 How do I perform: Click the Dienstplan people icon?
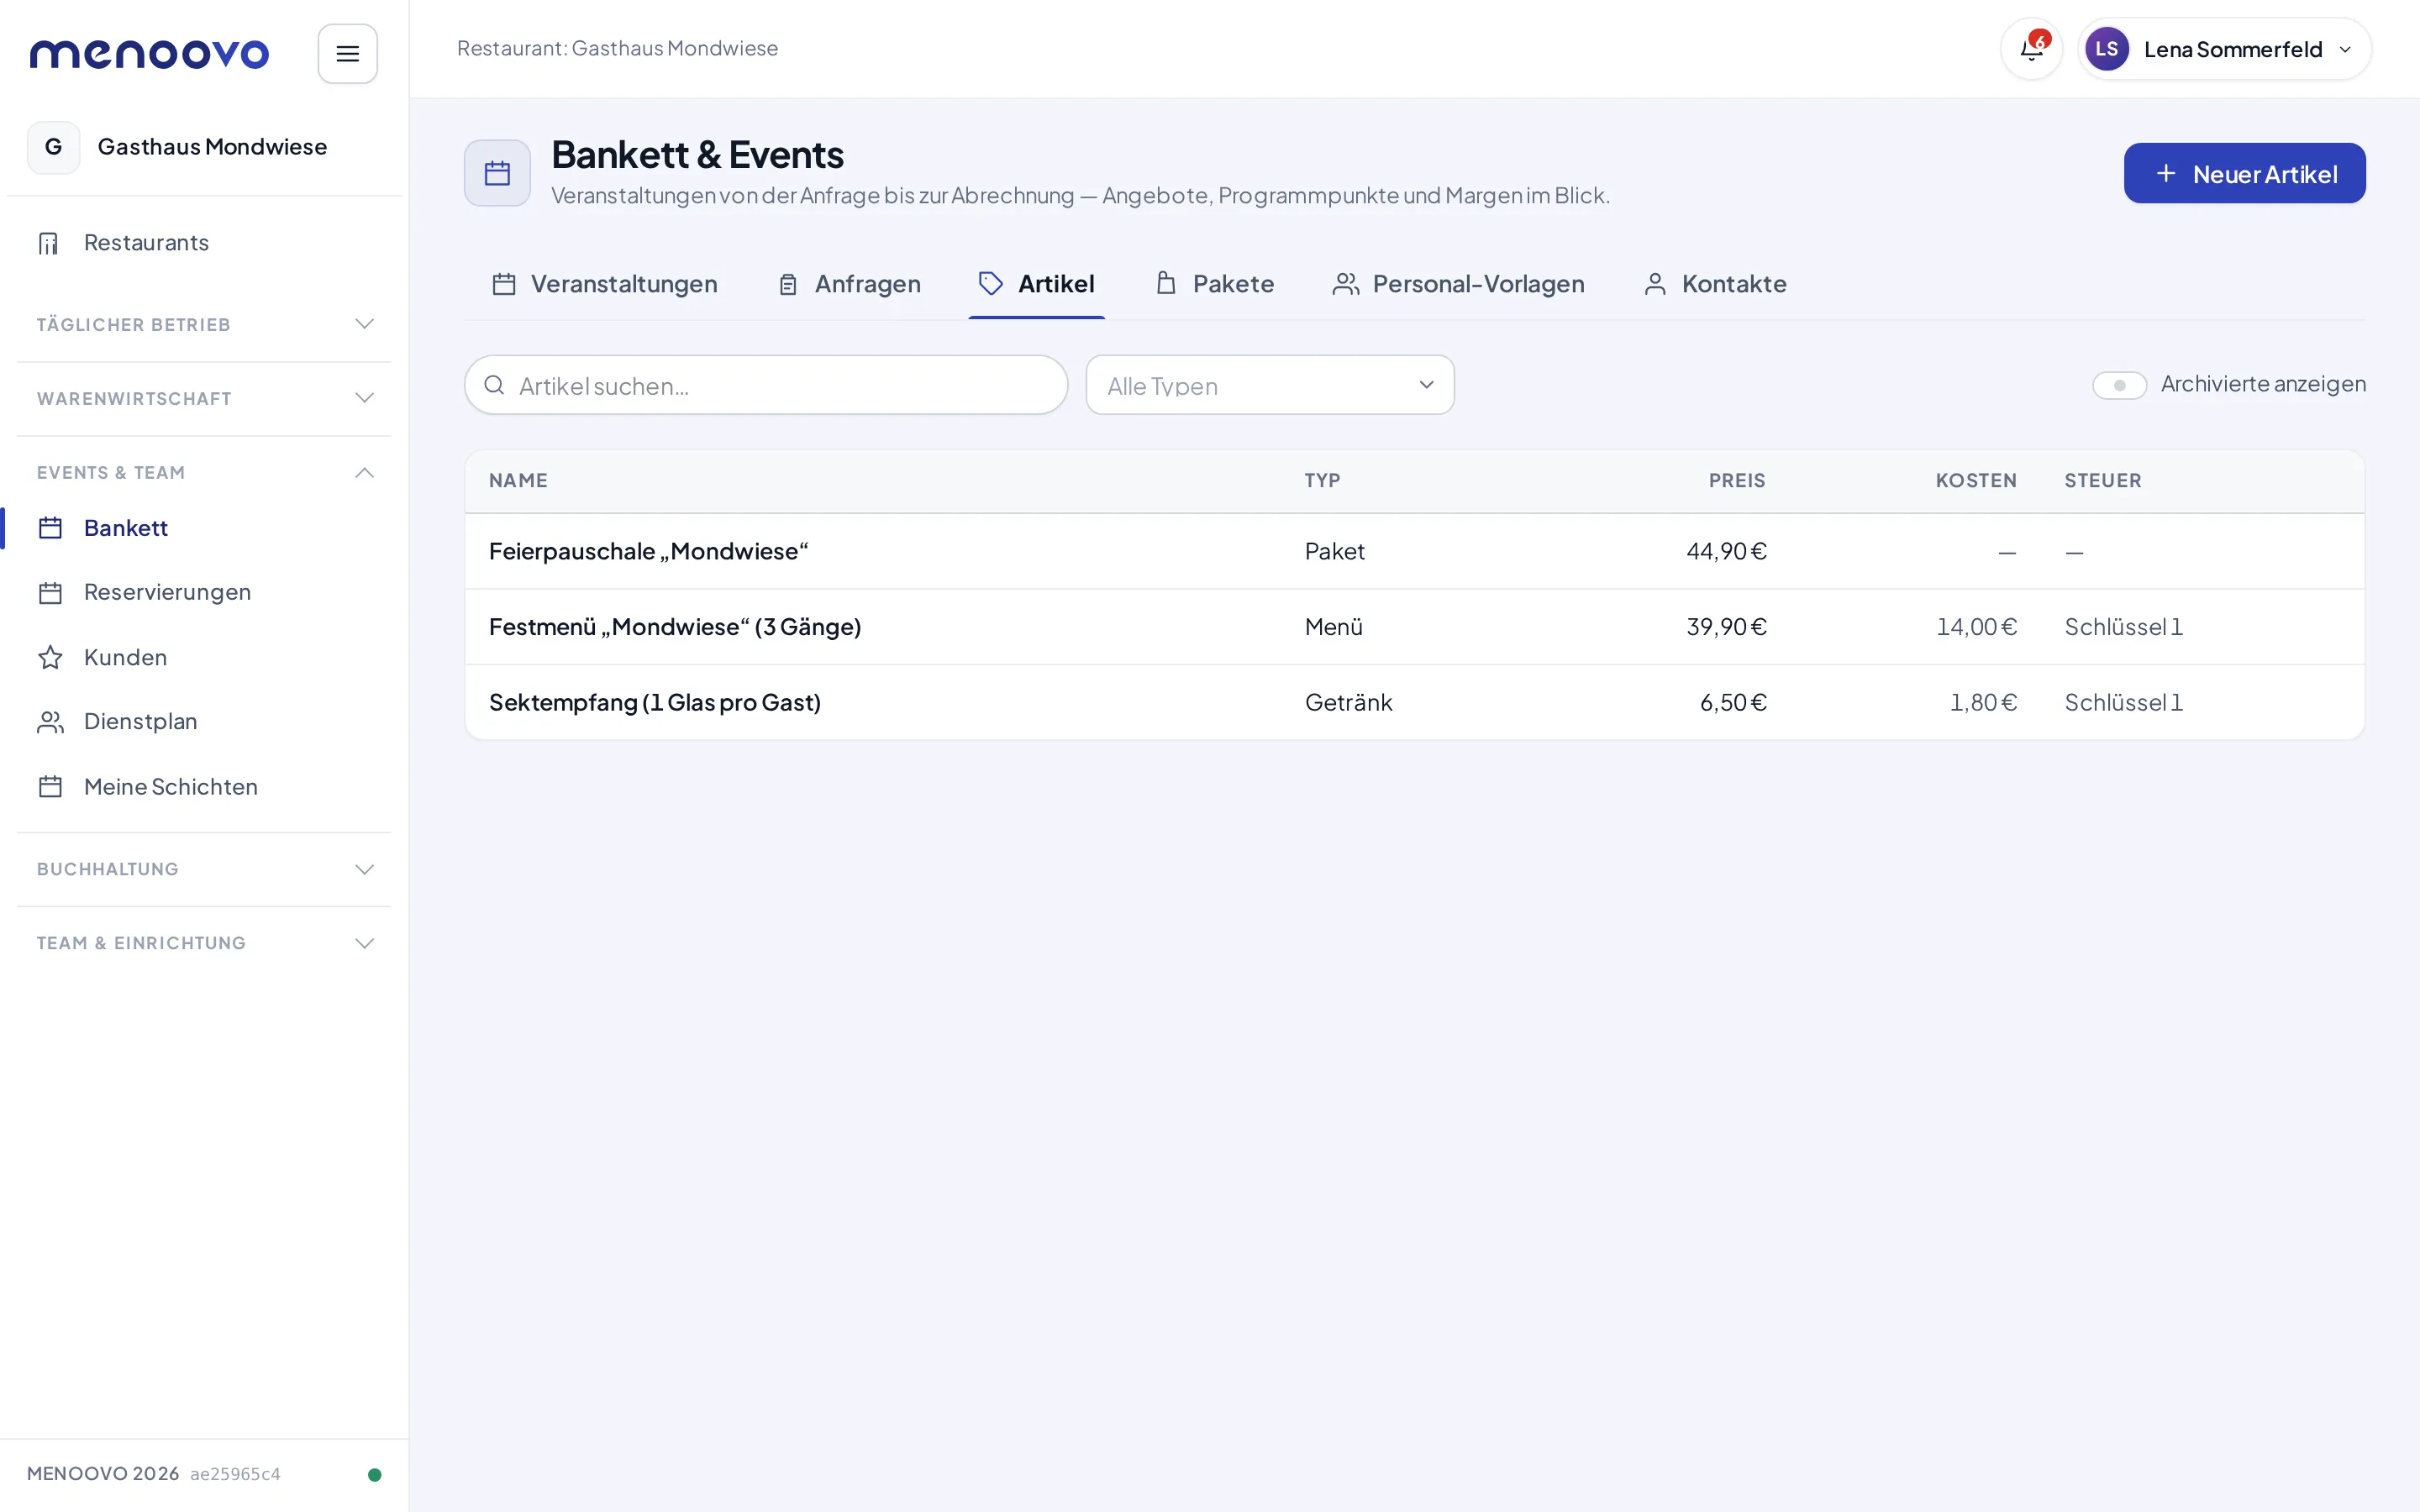click(50, 722)
